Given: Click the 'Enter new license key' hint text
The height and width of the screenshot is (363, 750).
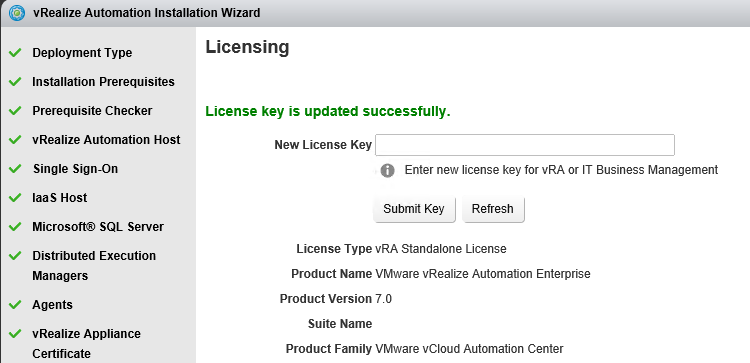Looking at the screenshot, I should coord(561,170).
